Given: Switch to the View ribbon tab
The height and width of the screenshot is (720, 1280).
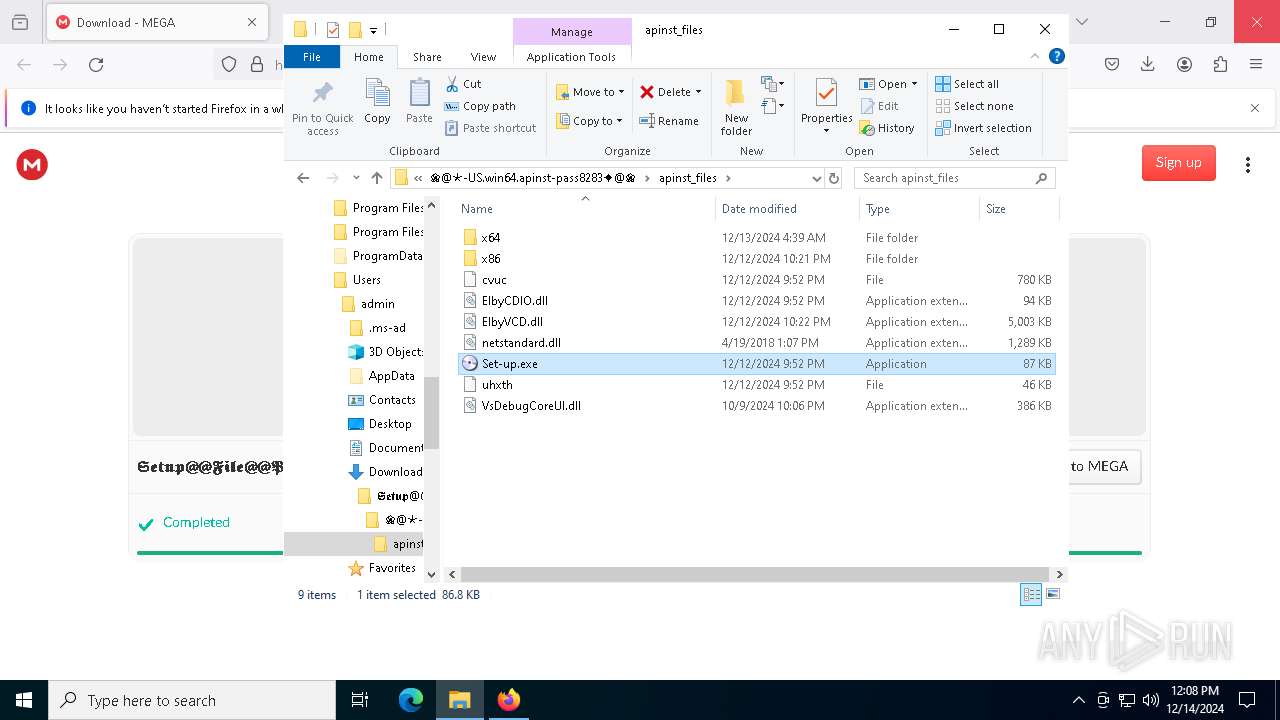Looking at the screenshot, I should pos(483,57).
